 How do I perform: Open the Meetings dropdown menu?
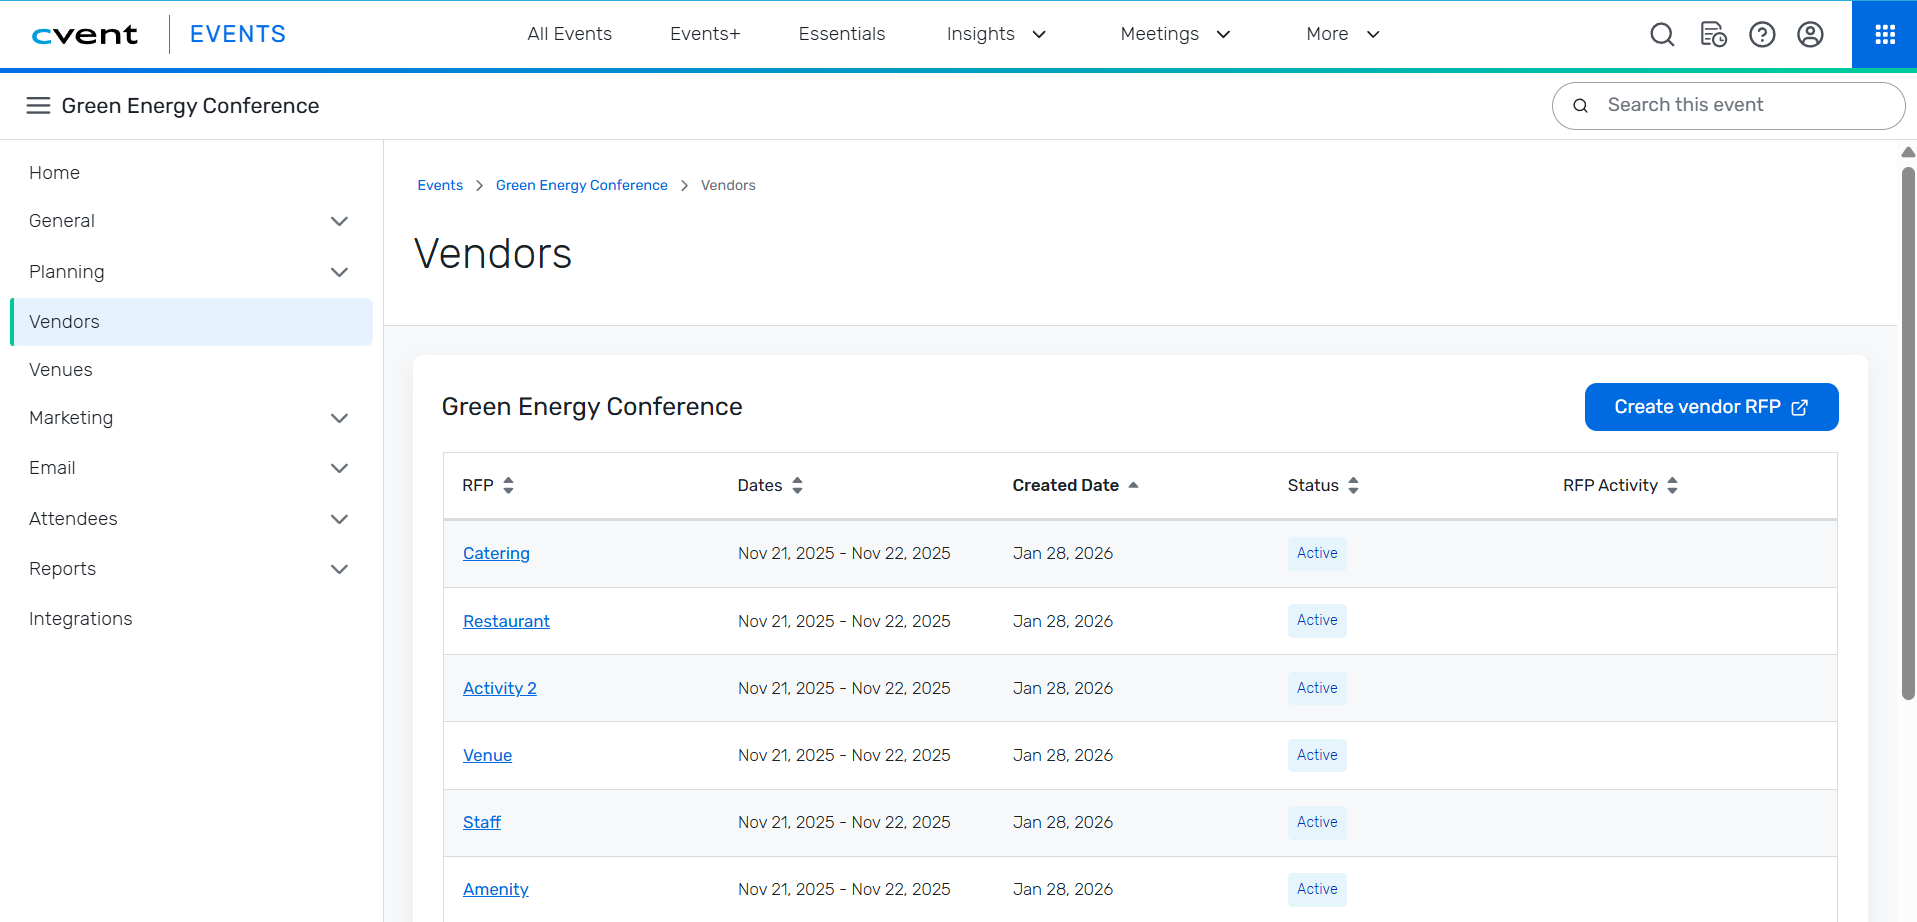1175,34
